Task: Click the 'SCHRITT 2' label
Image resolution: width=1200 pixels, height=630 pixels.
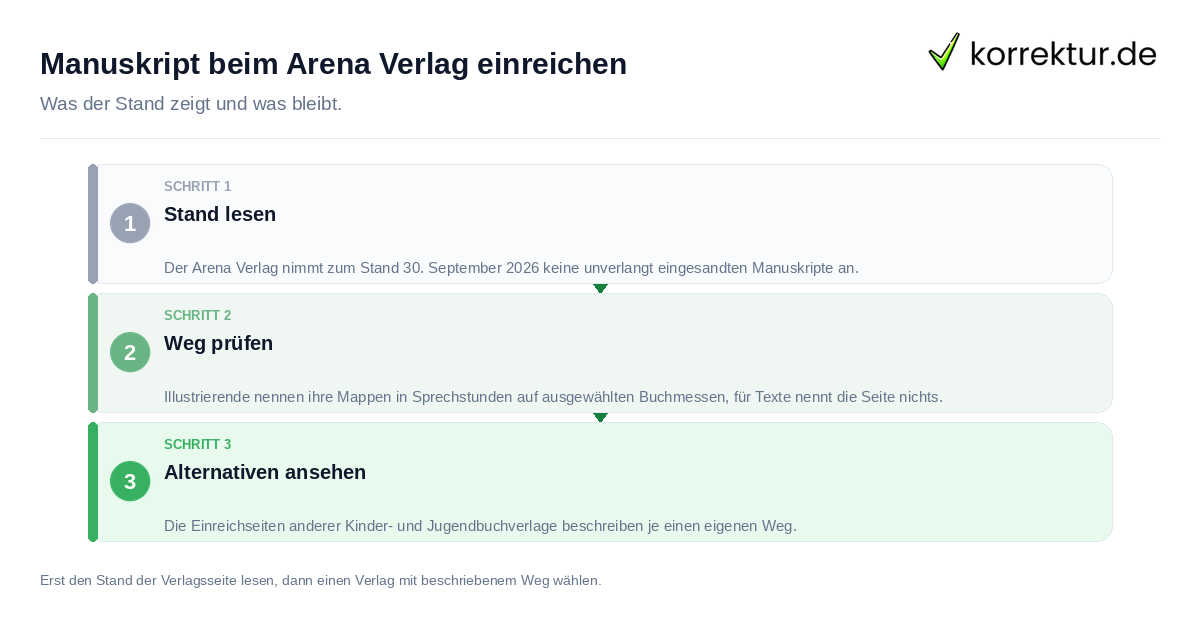Action: click(x=198, y=316)
